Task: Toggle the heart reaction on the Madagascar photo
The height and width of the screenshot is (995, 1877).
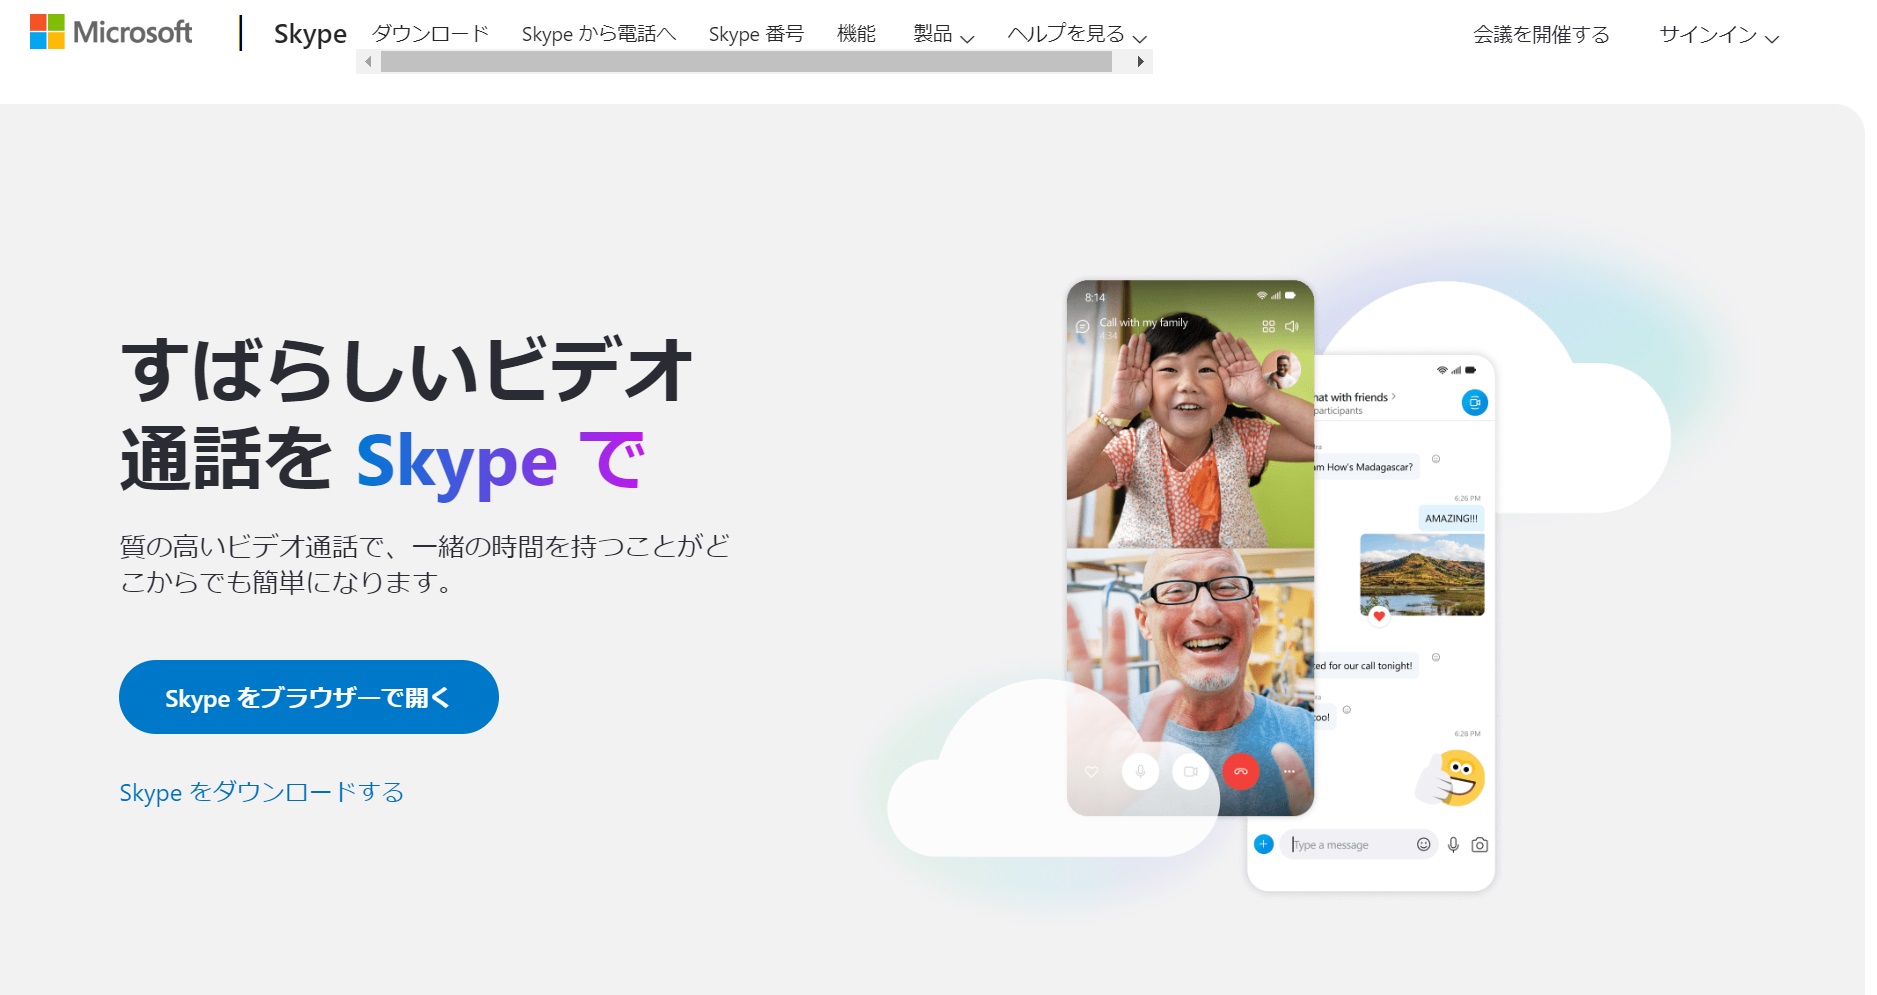Action: 1380,617
